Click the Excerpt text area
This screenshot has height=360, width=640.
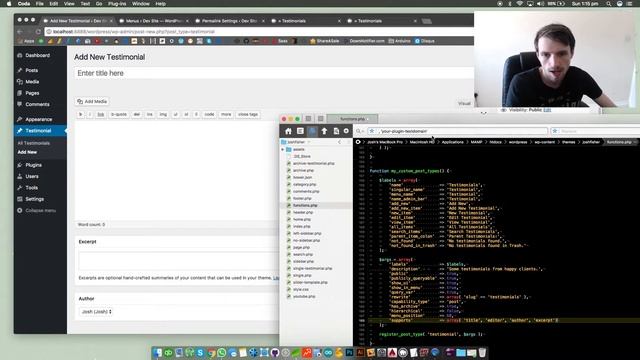179,261
